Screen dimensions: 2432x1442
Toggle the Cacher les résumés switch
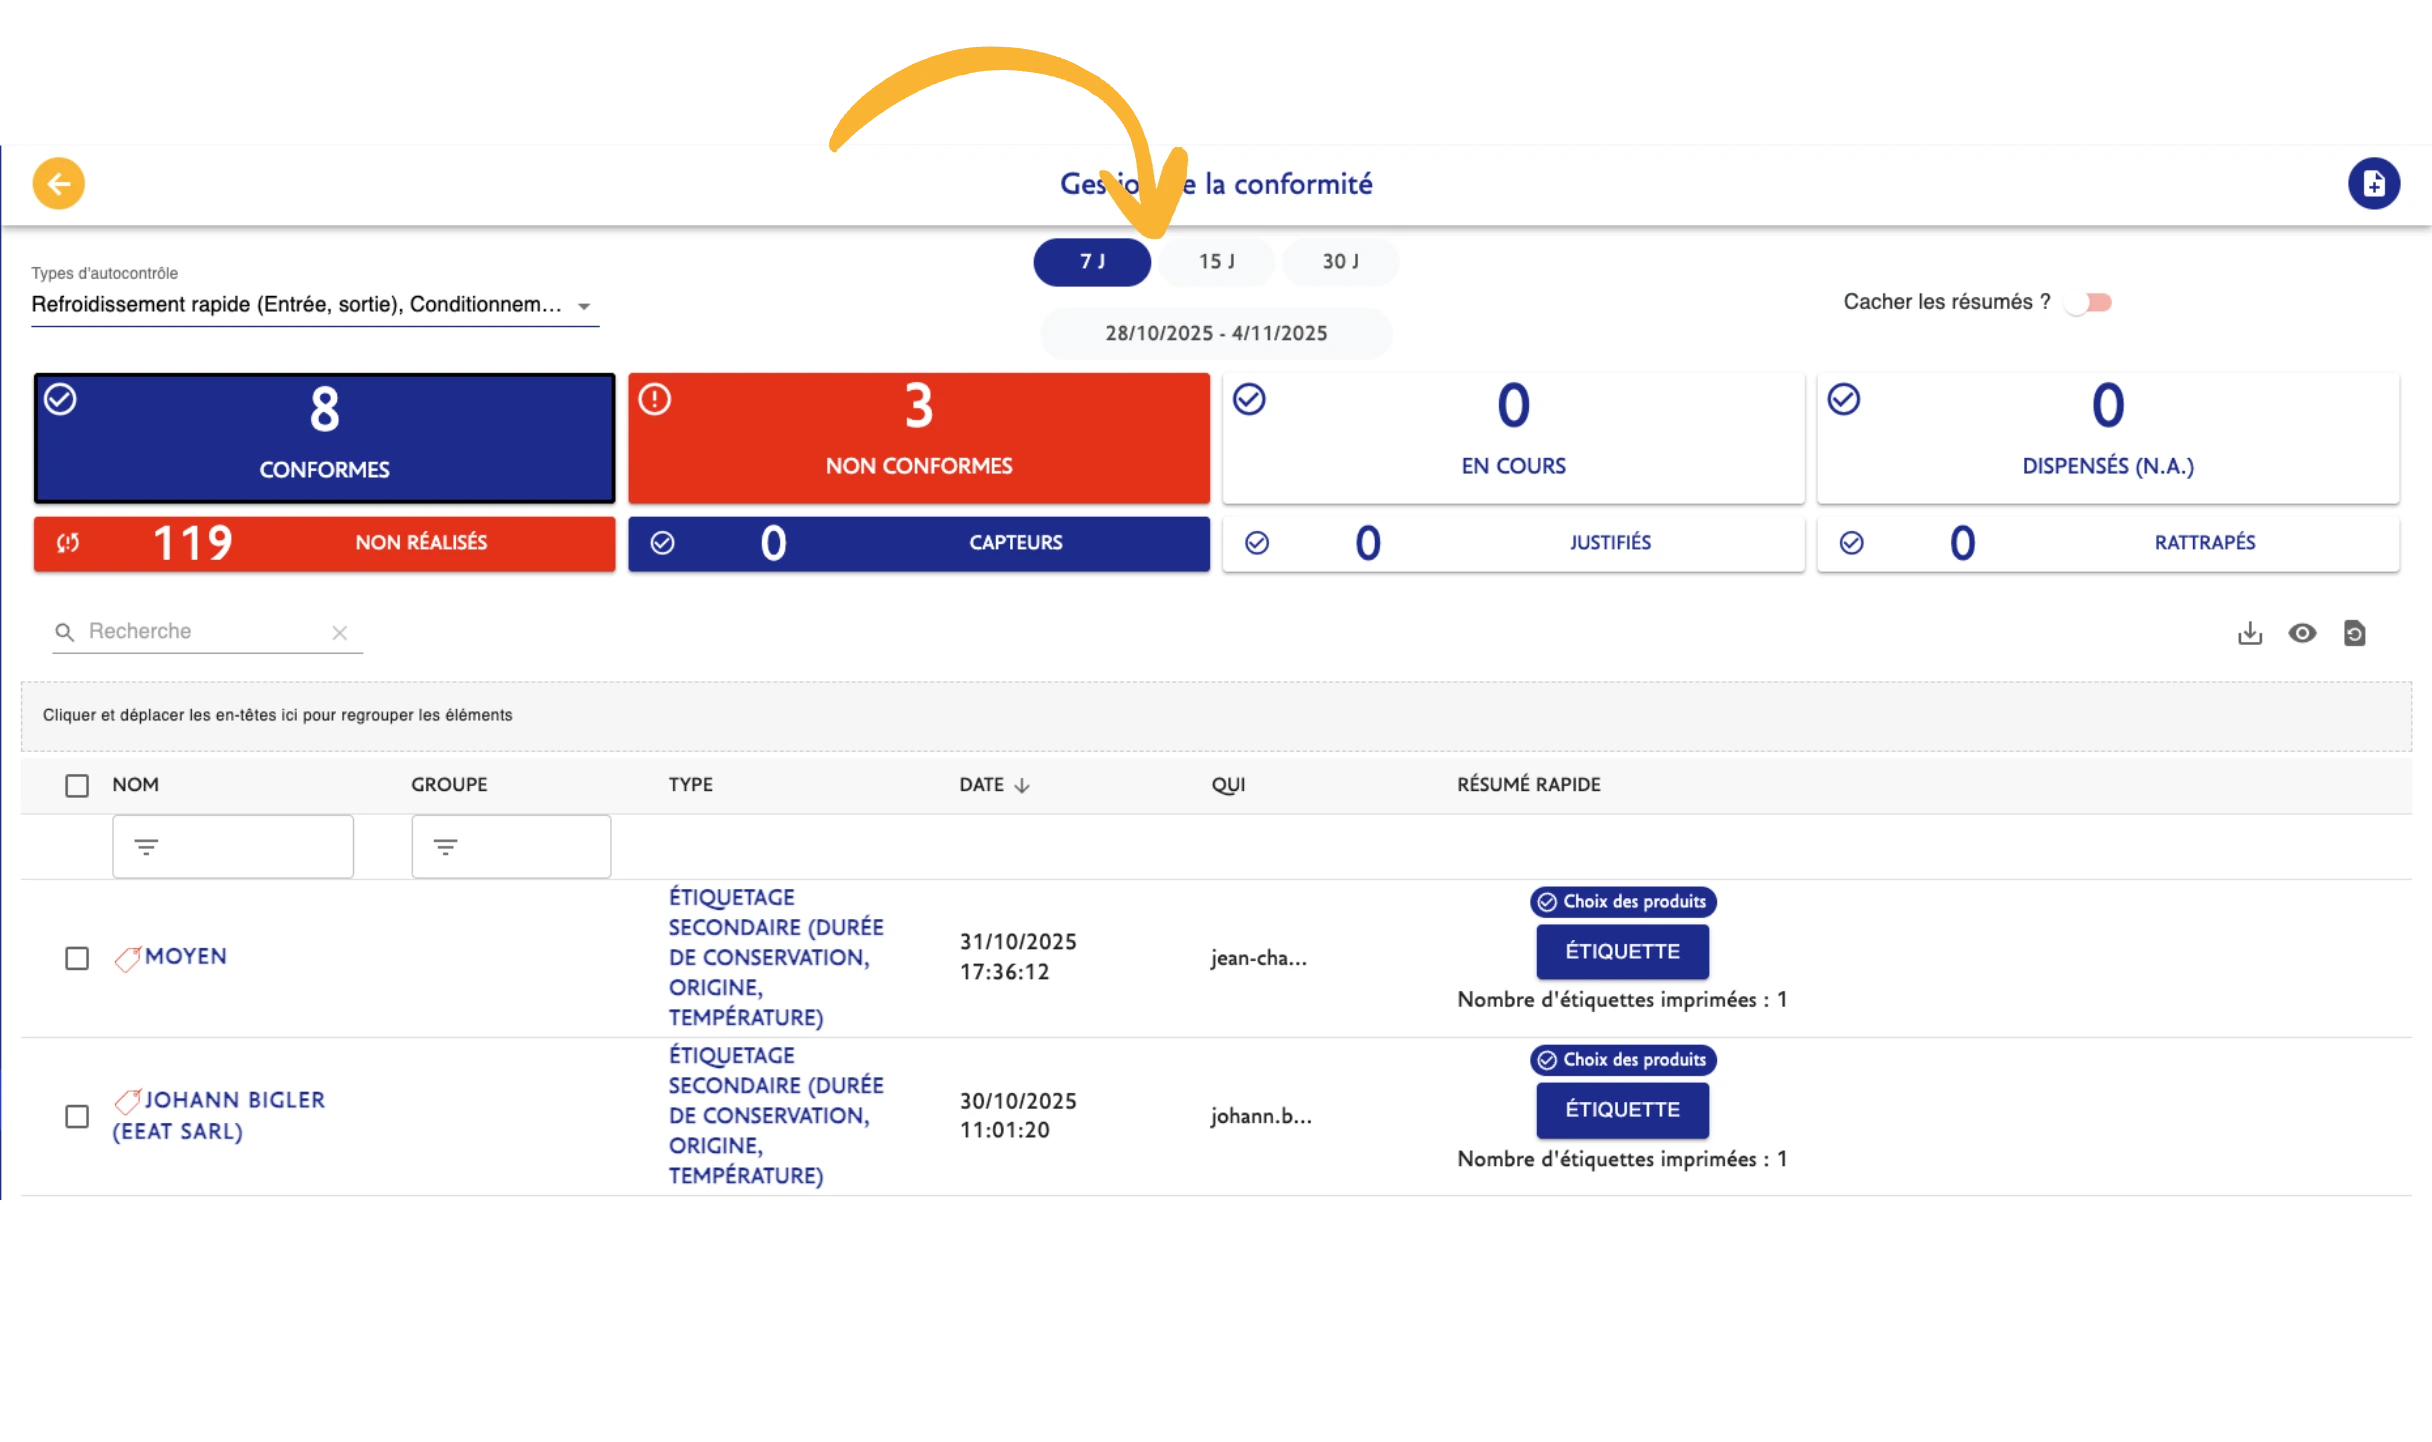pos(2090,302)
